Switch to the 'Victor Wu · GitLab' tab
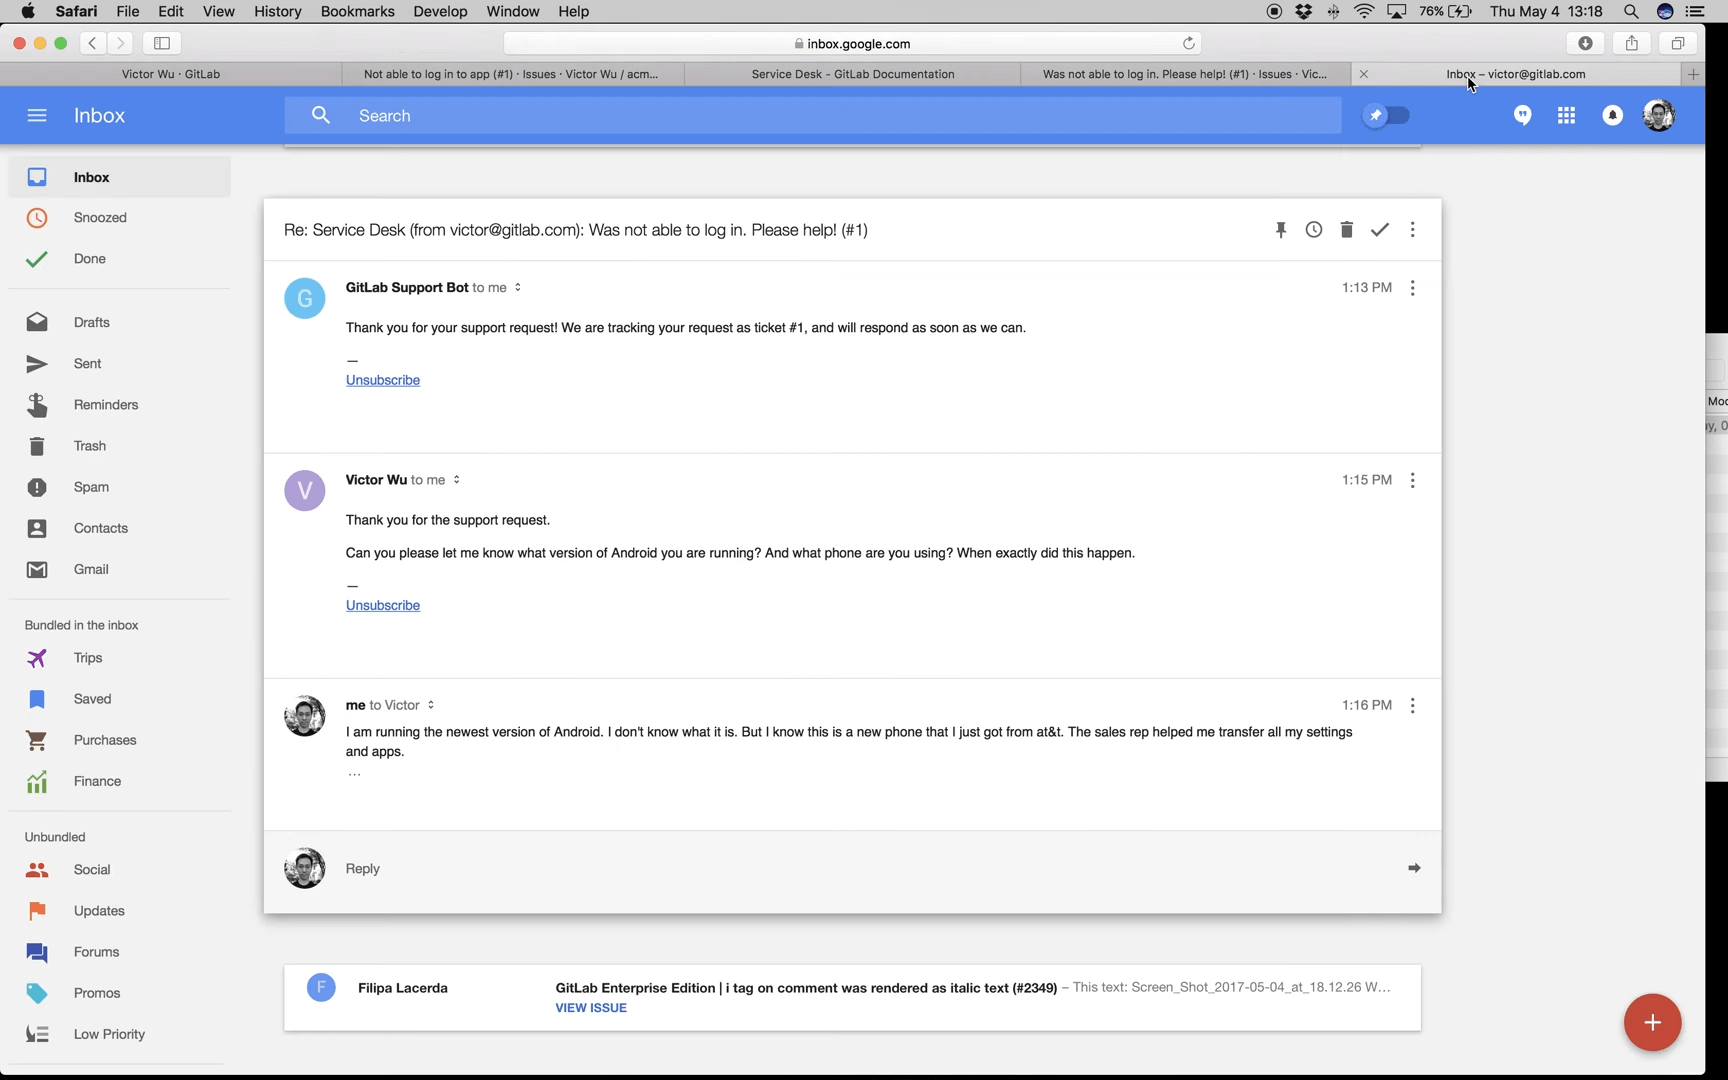The height and width of the screenshot is (1080, 1728). pyautogui.click(x=171, y=74)
